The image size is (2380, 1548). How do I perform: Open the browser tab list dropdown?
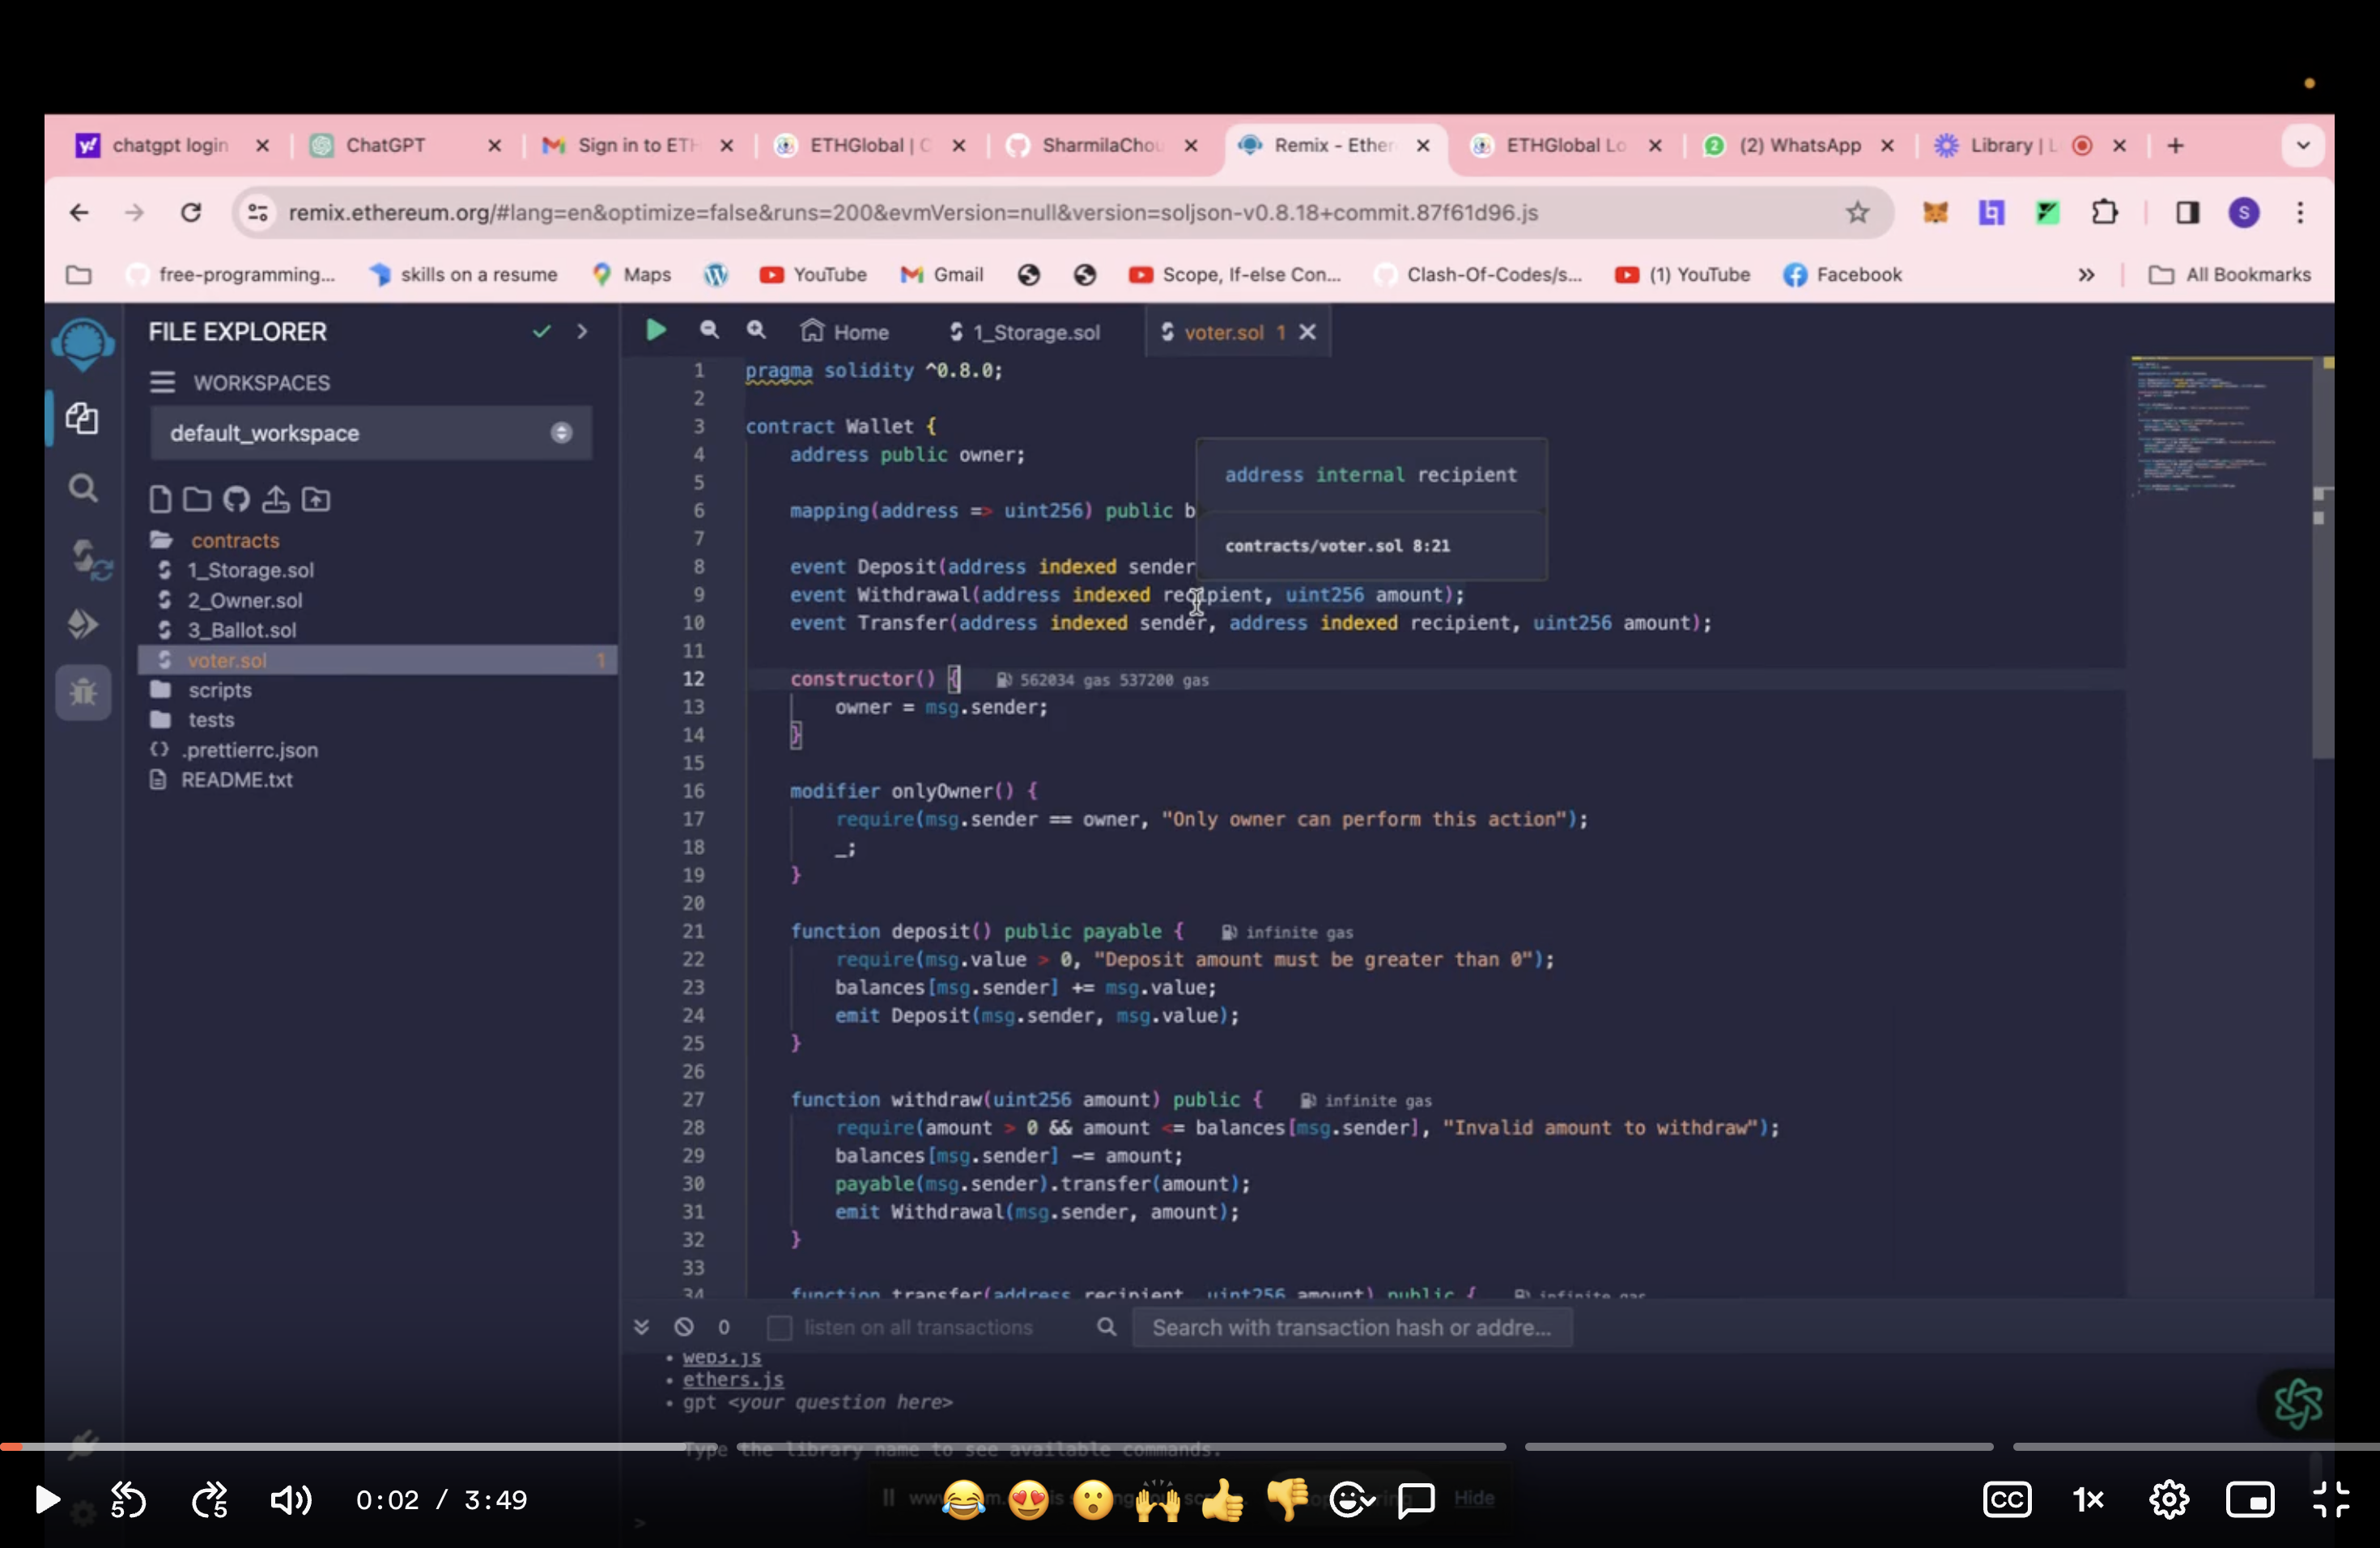pyautogui.click(x=2303, y=145)
